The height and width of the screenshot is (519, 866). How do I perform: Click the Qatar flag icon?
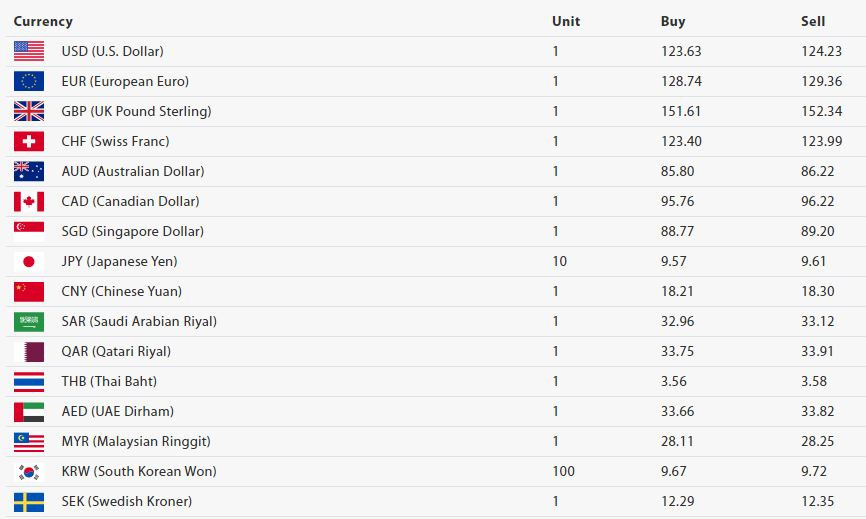coord(29,352)
